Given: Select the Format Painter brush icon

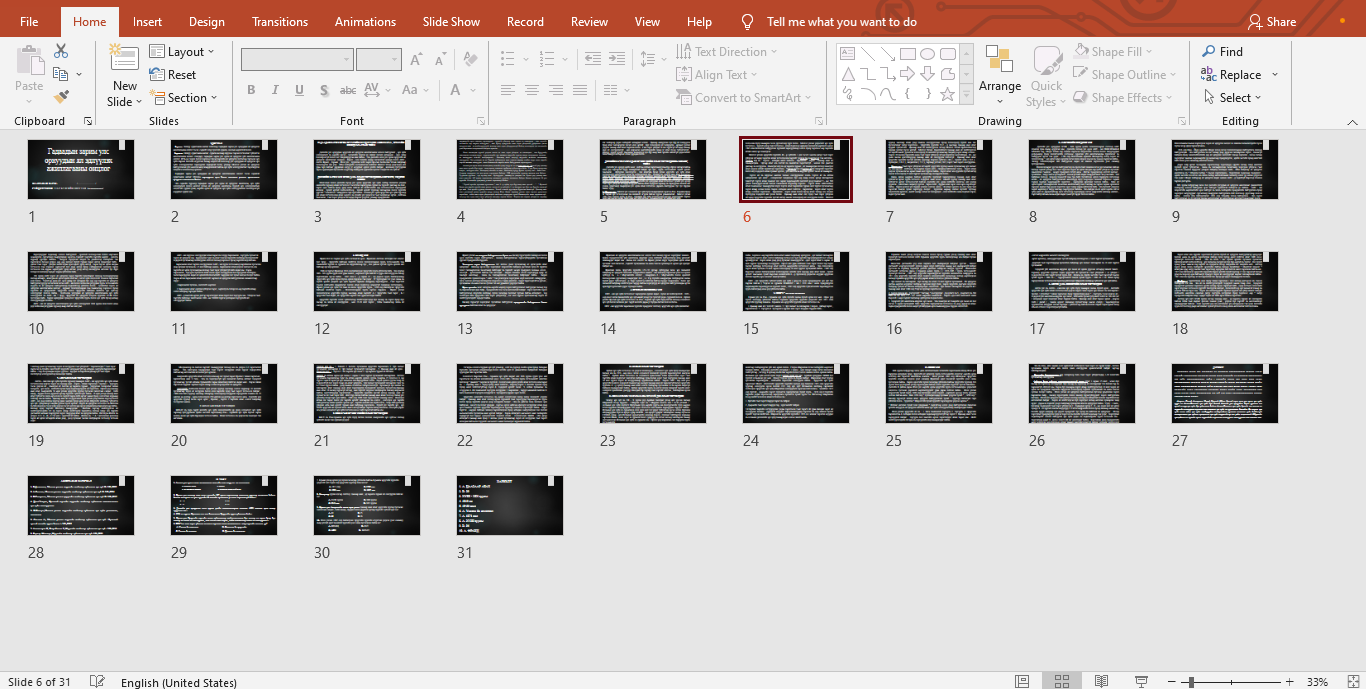Looking at the screenshot, I should (61, 98).
